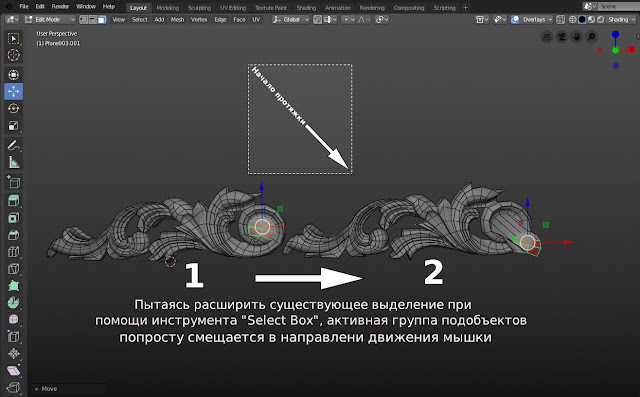Open the viewport gizmos dropdown
The width and height of the screenshot is (640, 397).
[500, 19]
